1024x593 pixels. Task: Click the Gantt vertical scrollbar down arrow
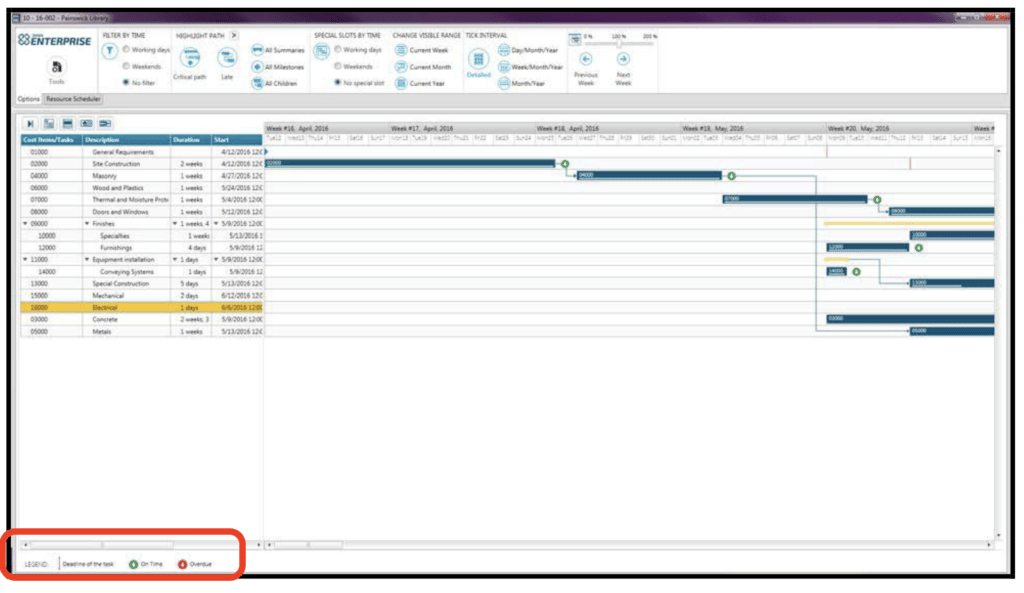pyautogui.click(x=999, y=536)
